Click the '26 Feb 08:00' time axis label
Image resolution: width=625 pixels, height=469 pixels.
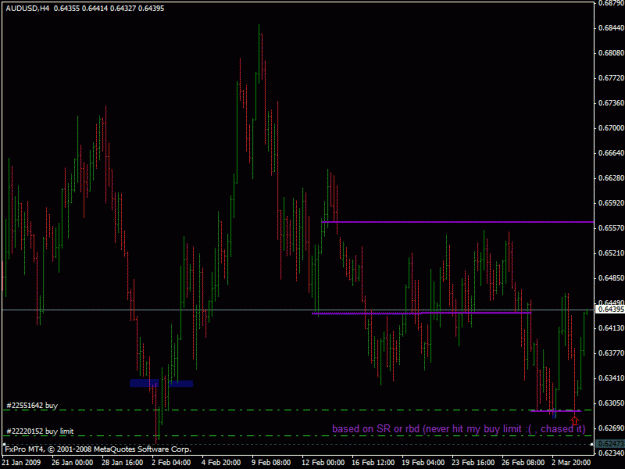click(x=523, y=462)
